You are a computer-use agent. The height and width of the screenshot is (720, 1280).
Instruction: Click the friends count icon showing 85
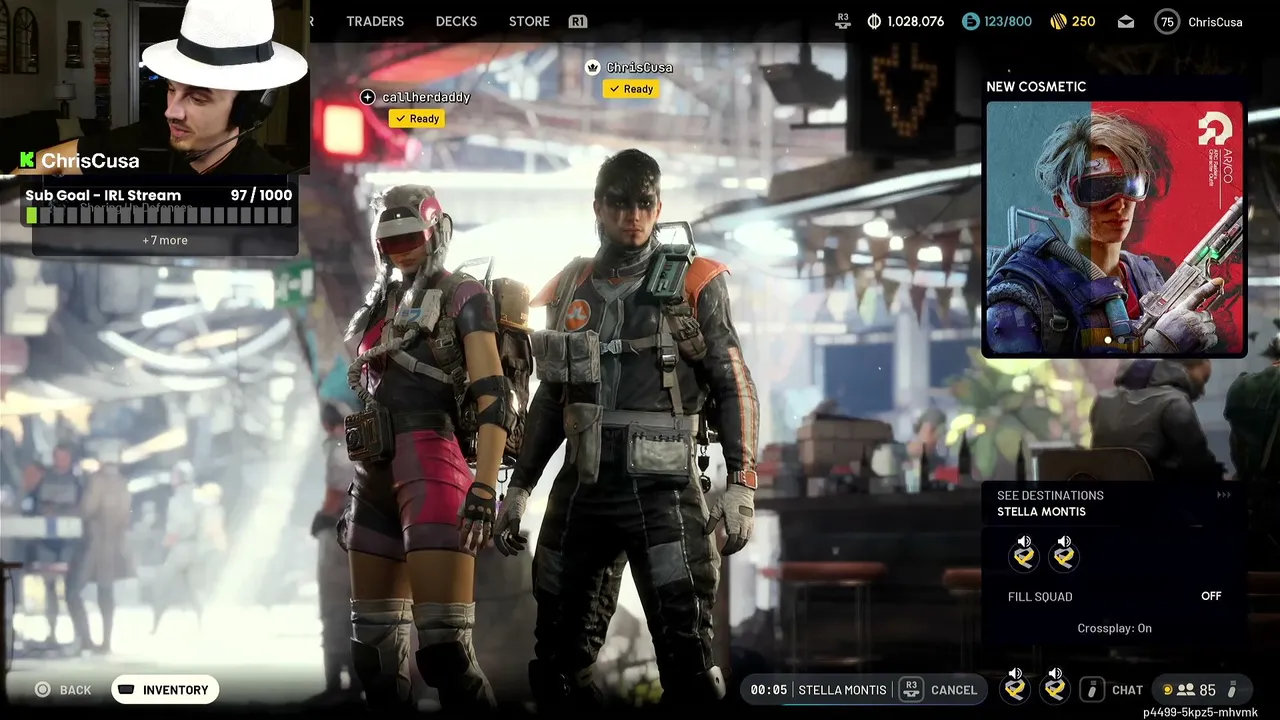pos(1186,690)
